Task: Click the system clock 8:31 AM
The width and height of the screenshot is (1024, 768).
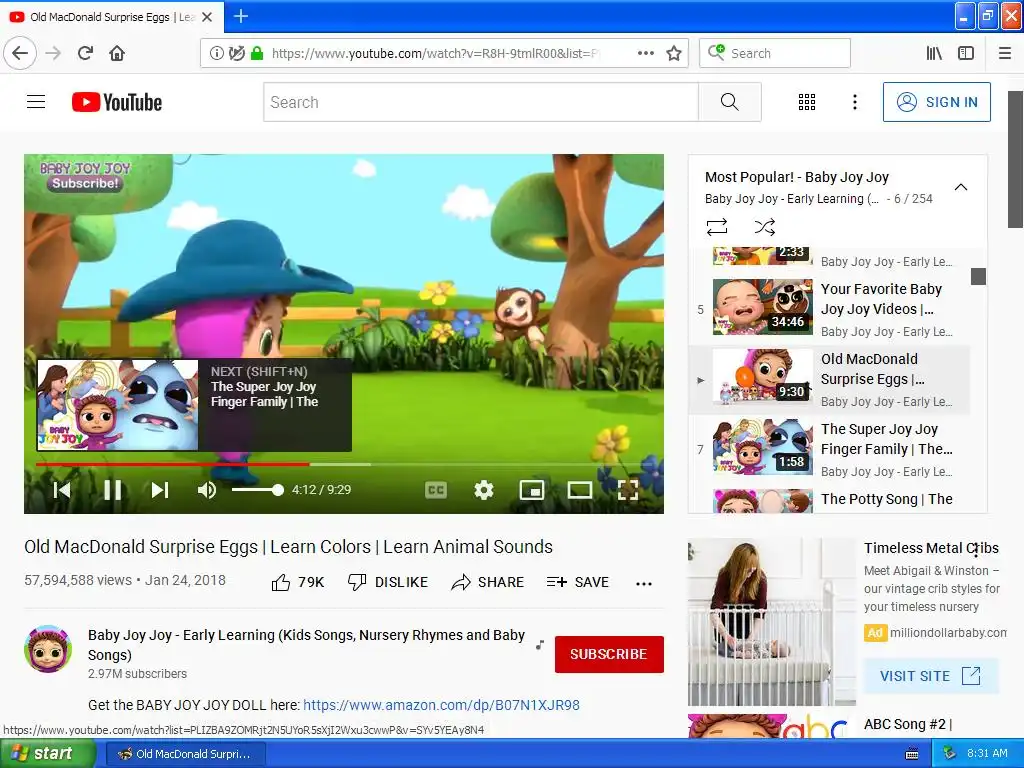Action: [987, 753]
